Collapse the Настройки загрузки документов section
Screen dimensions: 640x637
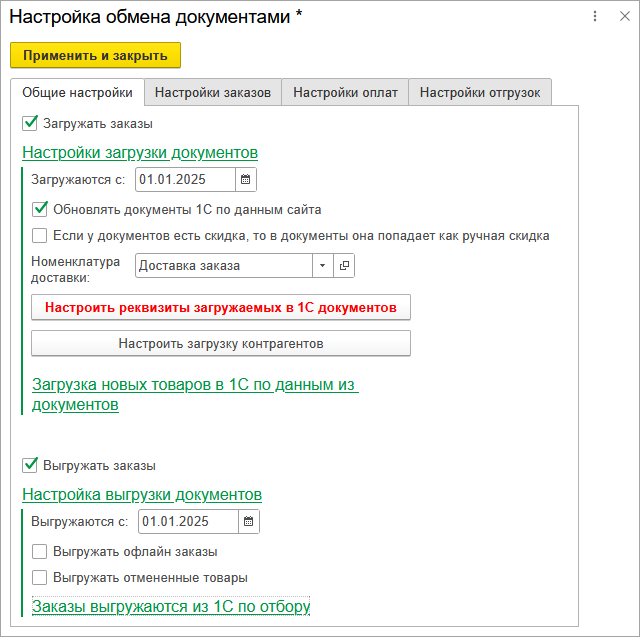point(140,153)
